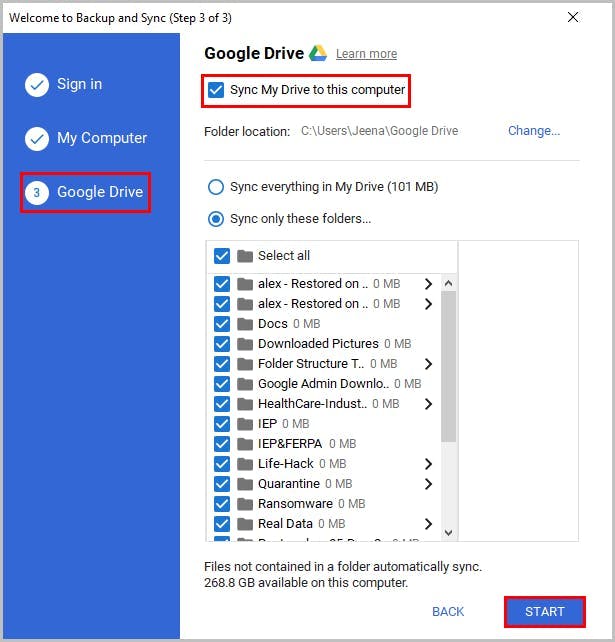Click the Folder Structure T.. folder icon
615x642 pixels.
245,364
